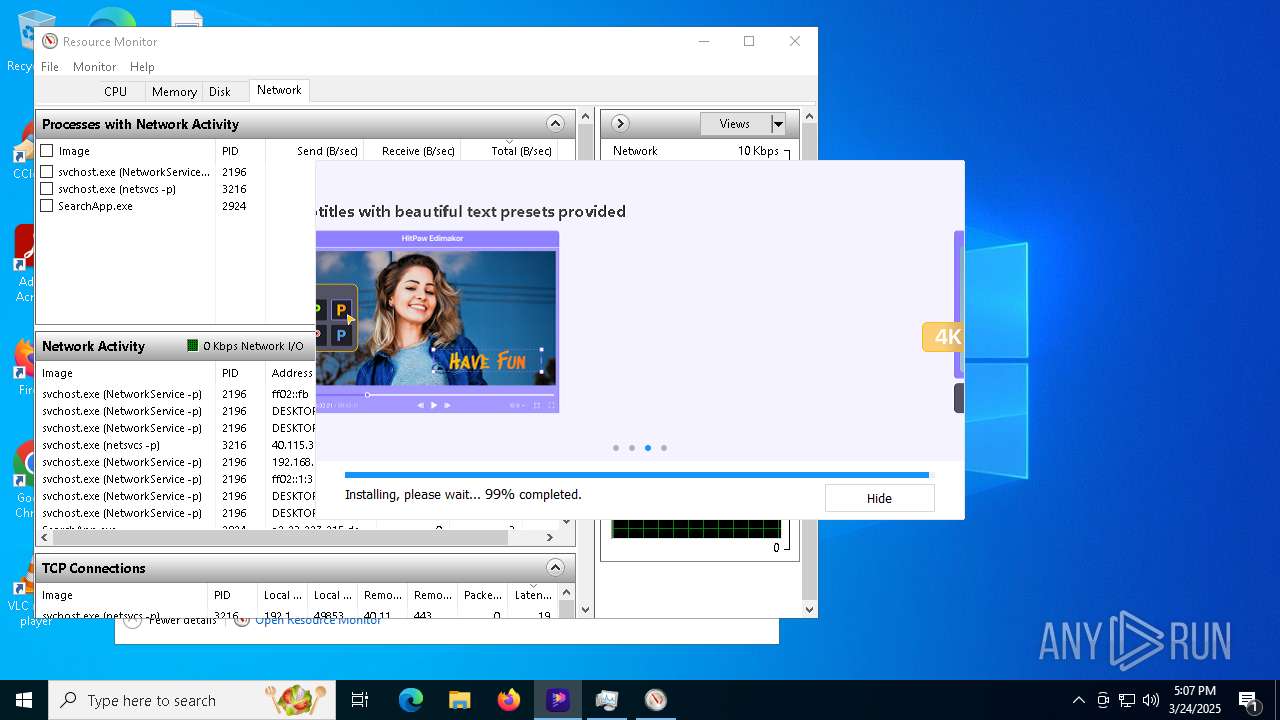Image resolution: width=1280 pixels, height=720 pixels.
Task: Open File Explorer from the taskbar
Action: click(x=459, y=700)
